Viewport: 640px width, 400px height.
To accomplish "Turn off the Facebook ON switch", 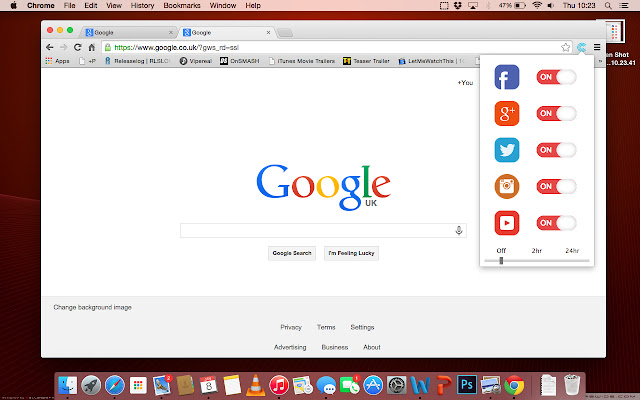I will [x=556, y=77].
